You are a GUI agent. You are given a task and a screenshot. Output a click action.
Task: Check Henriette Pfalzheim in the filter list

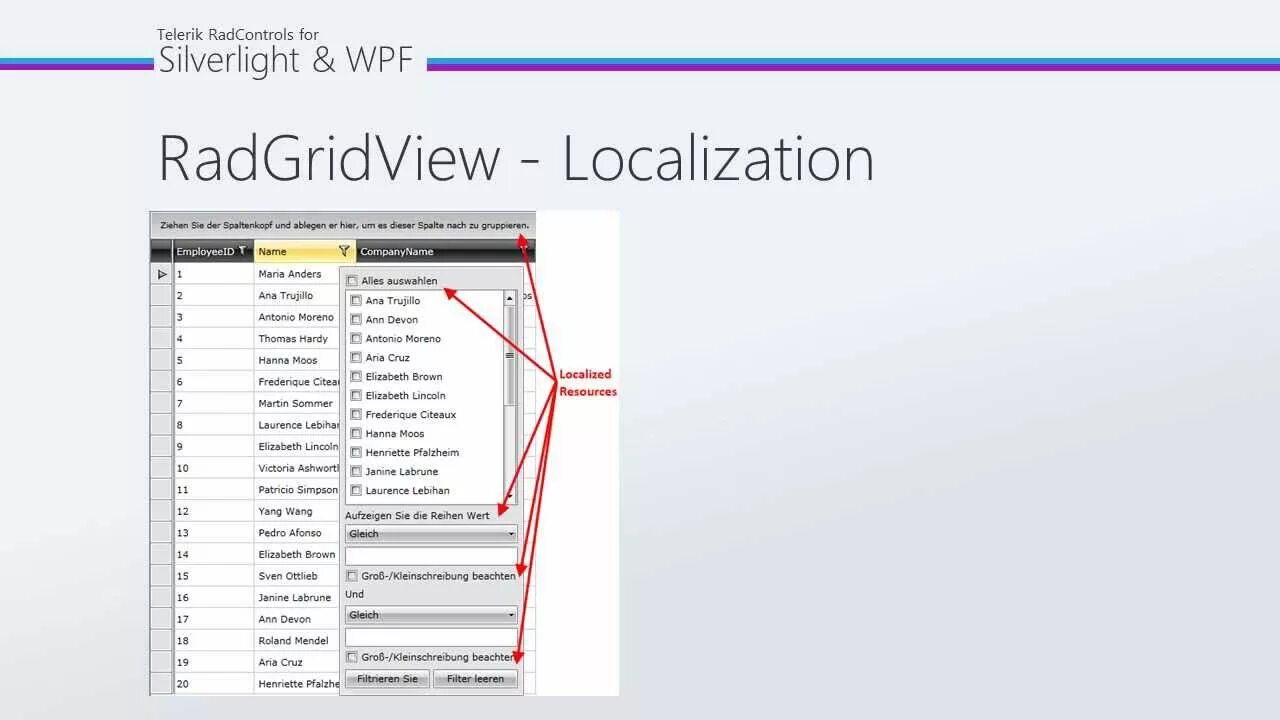click(x=356, y=452)
